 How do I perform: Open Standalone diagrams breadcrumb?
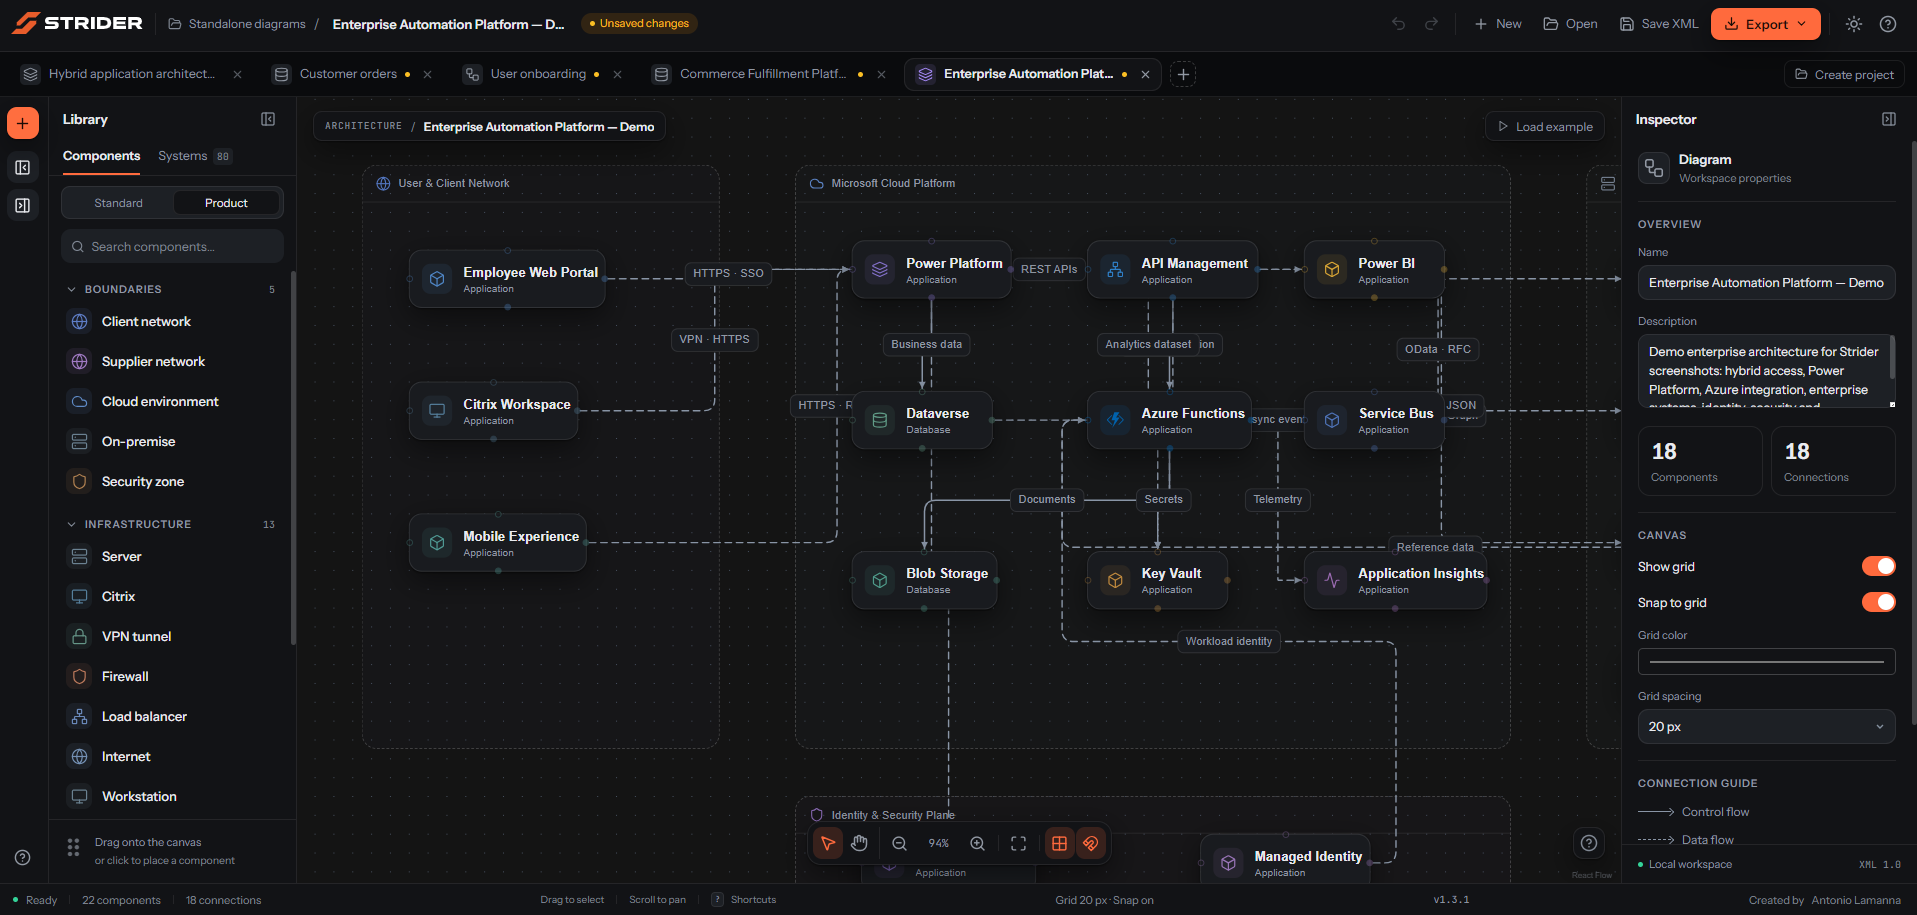click(x=237, y=24)
